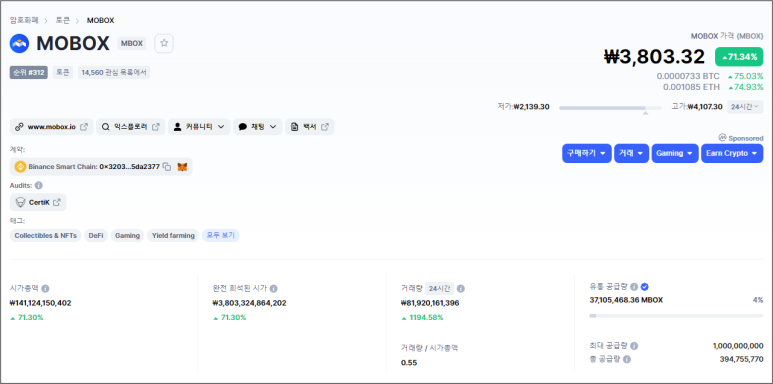
Task: Click fully diluted value ₩3,803,324,864,202
Action: pyautogui.click(x=249, y=303)
